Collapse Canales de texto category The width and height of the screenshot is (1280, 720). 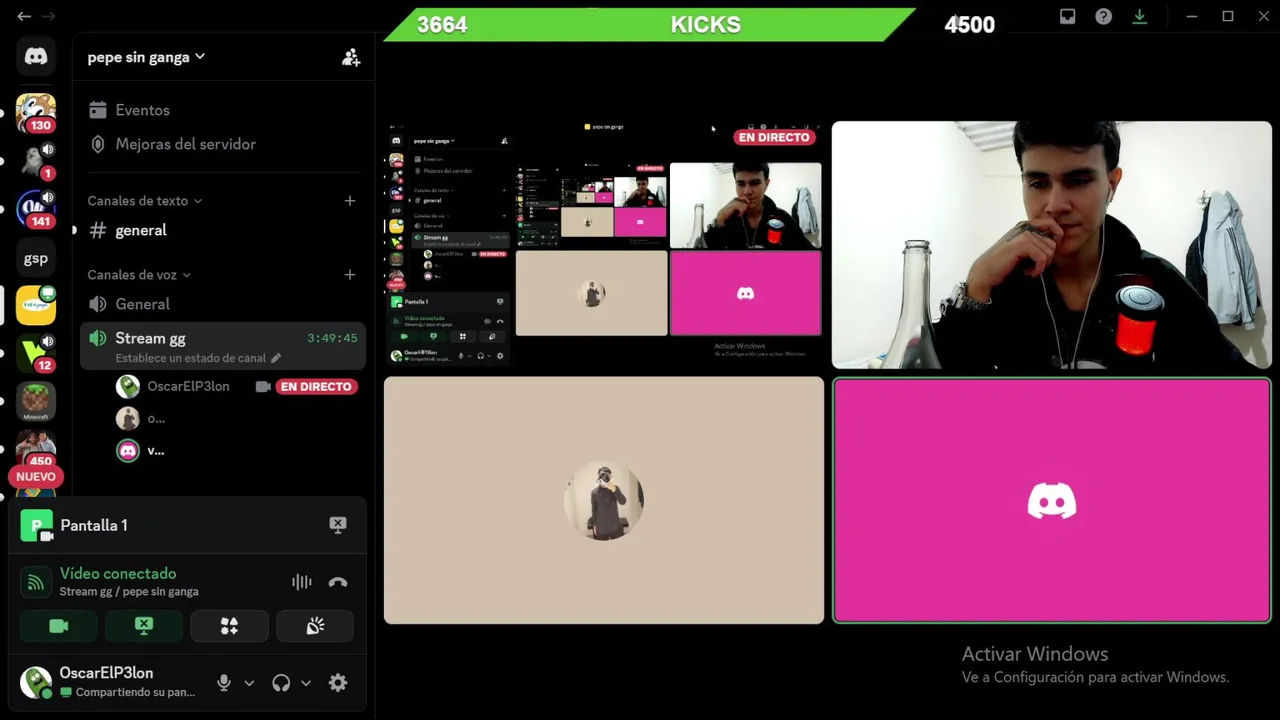coord(144,201)
